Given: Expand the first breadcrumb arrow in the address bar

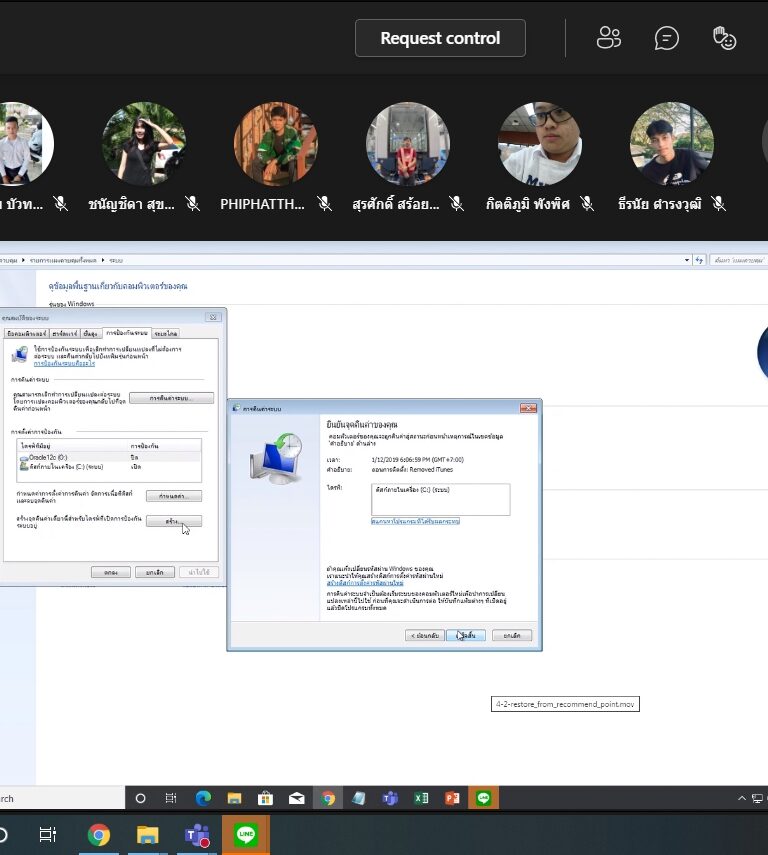Looking at the screenshot, I should click(x=23, y=261).
